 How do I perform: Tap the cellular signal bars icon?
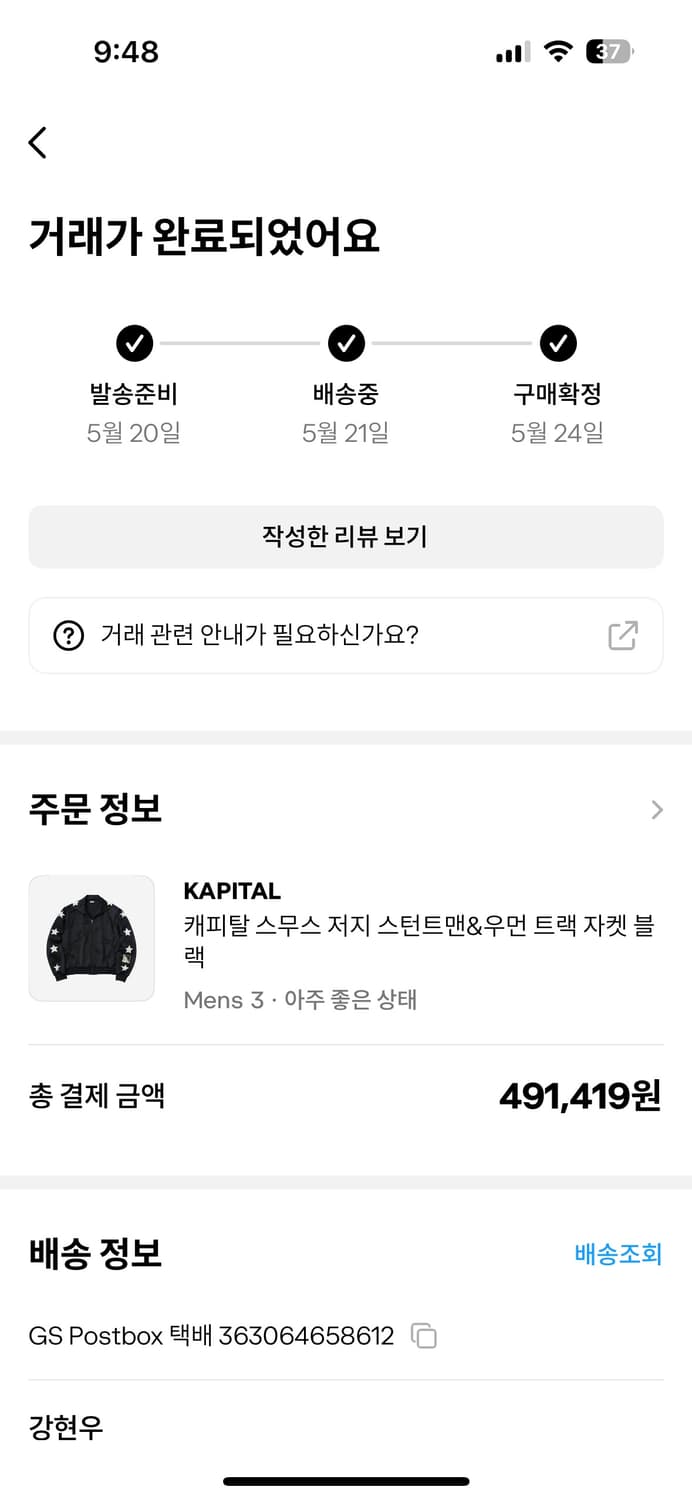click(511, 52)
